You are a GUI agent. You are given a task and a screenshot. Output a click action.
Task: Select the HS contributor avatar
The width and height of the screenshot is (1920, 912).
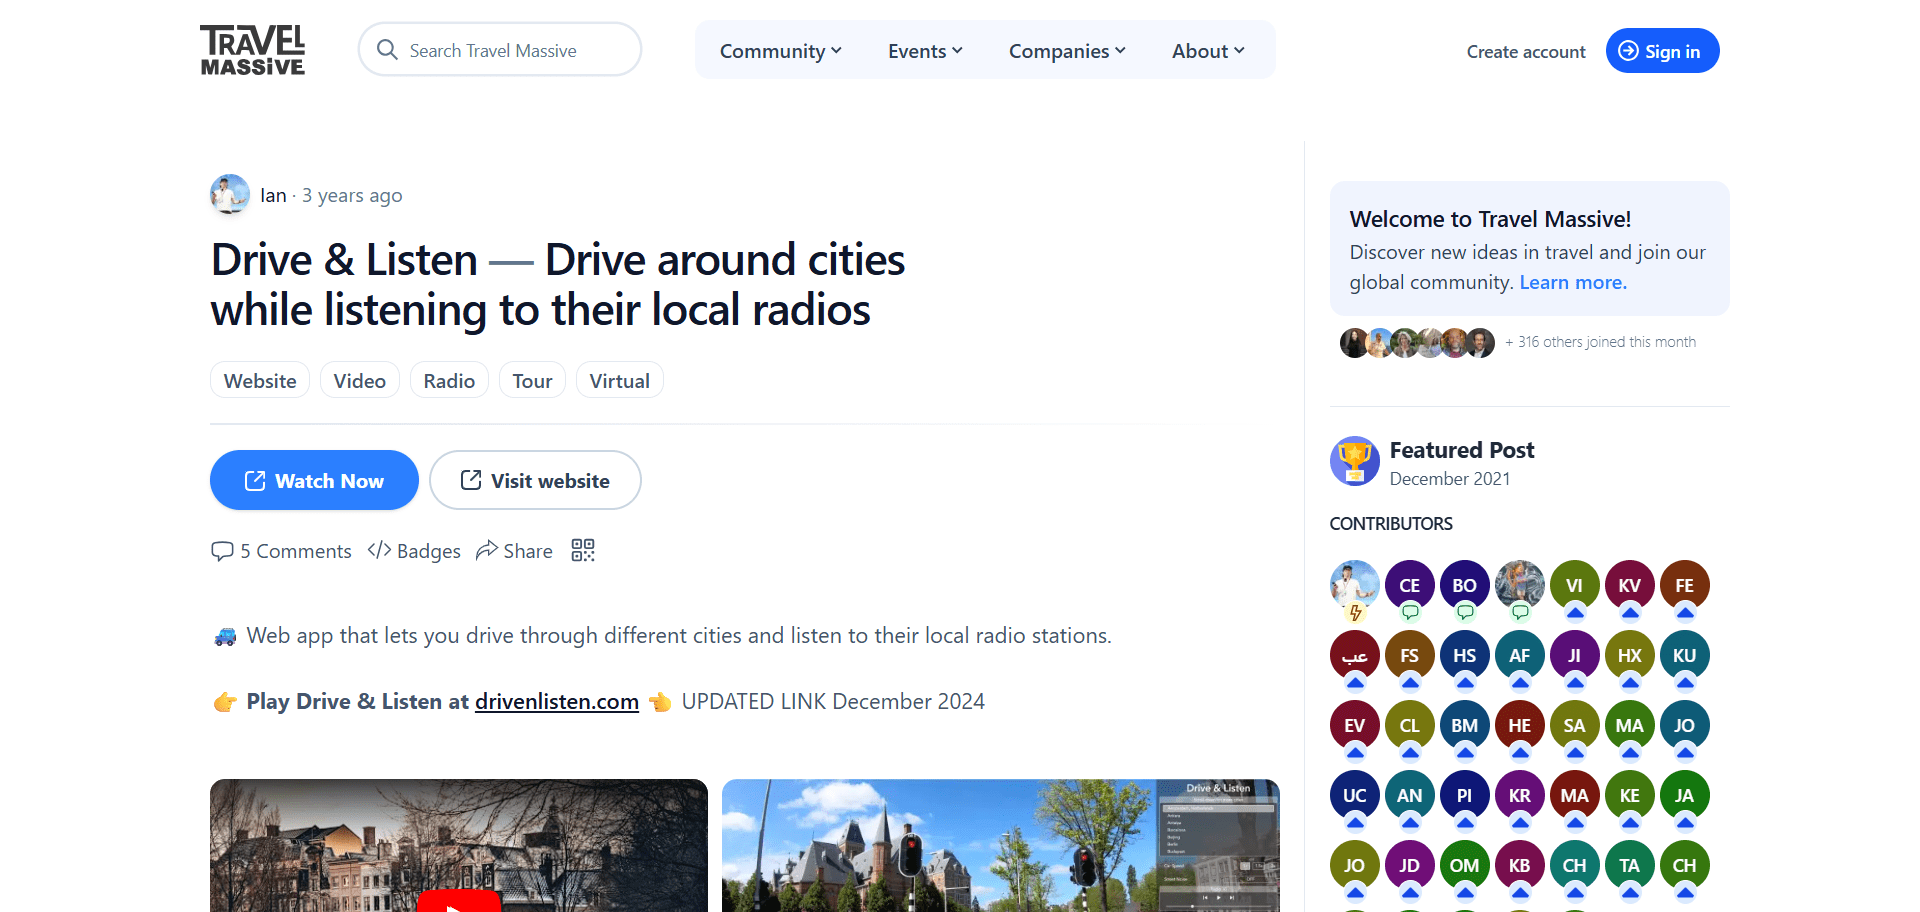tap(1464, 655)
